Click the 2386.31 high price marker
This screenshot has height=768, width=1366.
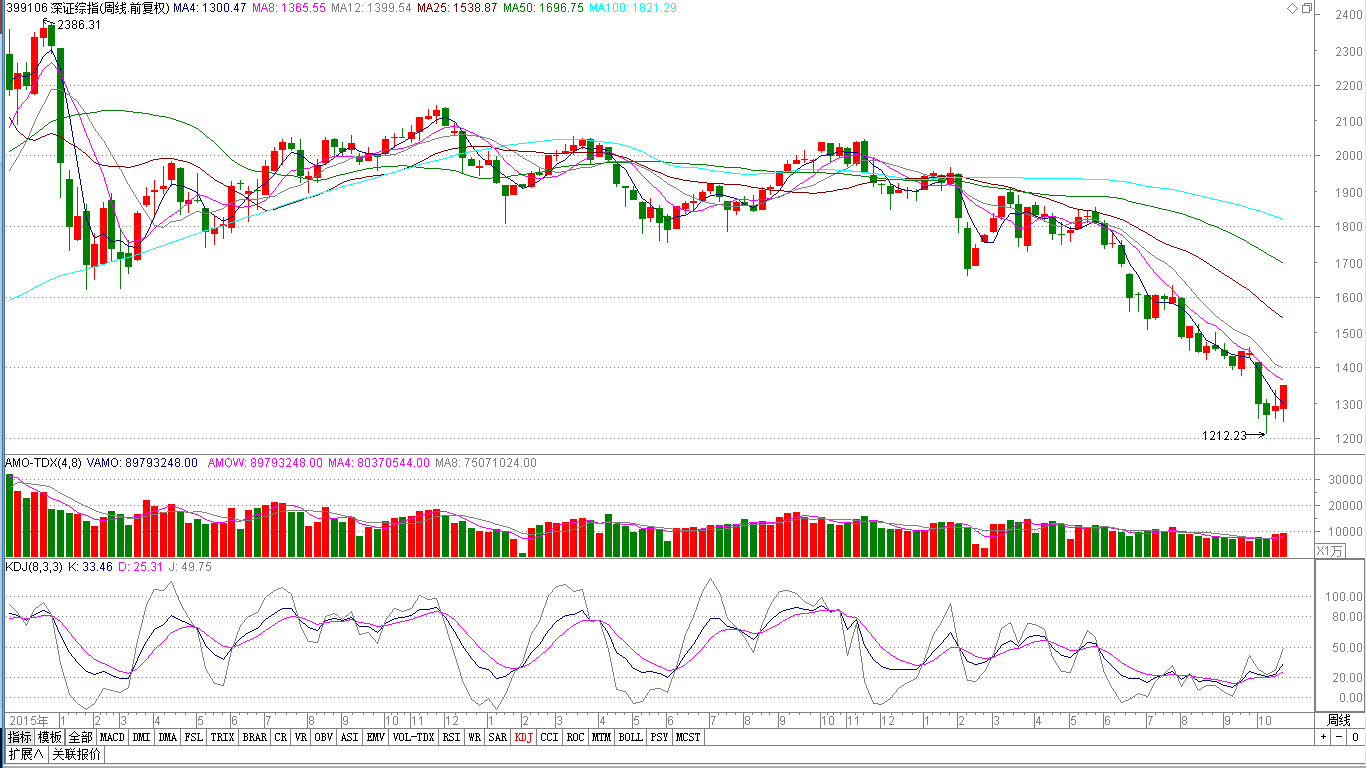78,25
